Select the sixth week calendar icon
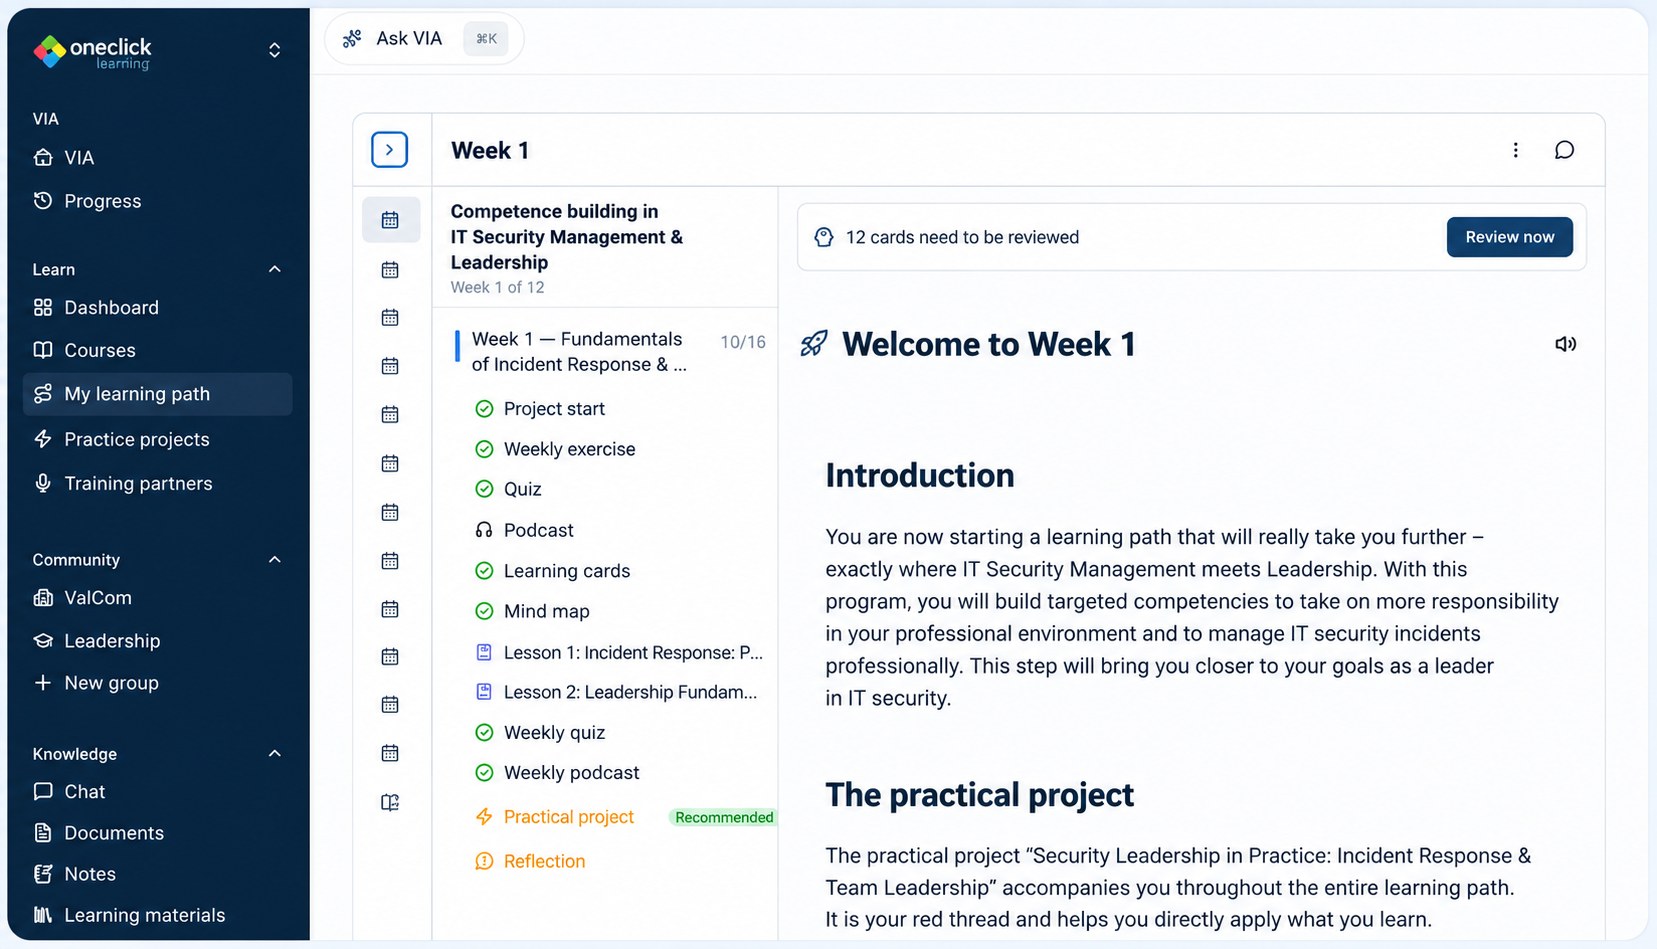Viewport: 1657px width, 949px height. tap(391, 463)
